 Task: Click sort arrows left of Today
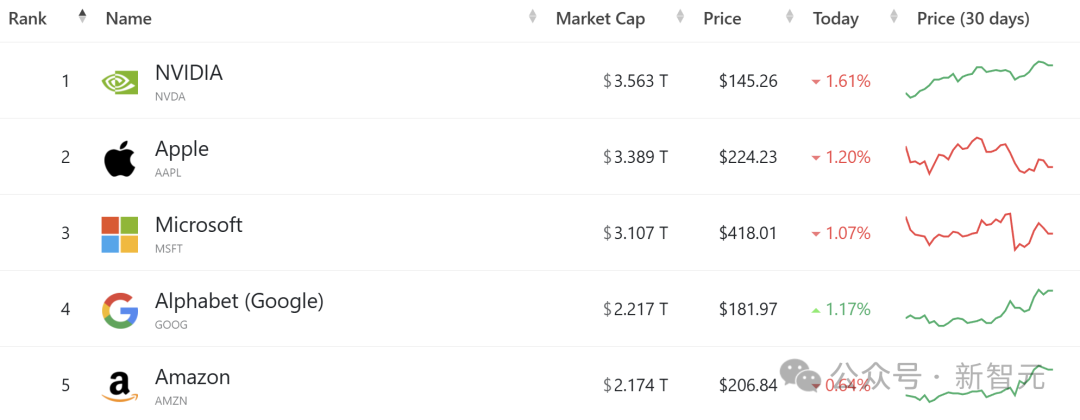tap(790, 17)
